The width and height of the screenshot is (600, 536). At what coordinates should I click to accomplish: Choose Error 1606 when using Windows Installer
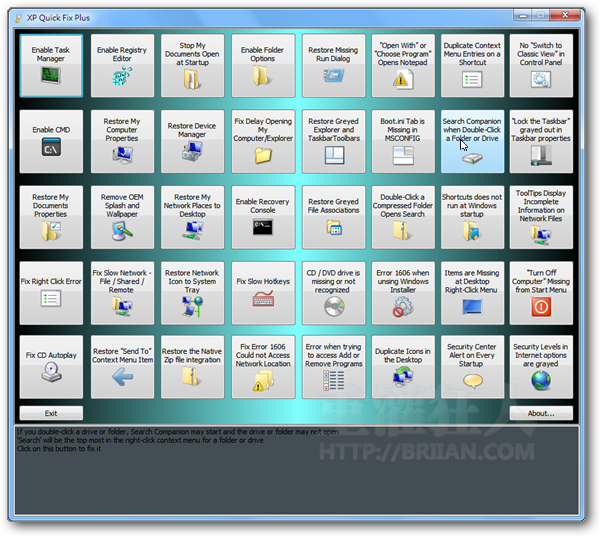(x=402, y=290)
